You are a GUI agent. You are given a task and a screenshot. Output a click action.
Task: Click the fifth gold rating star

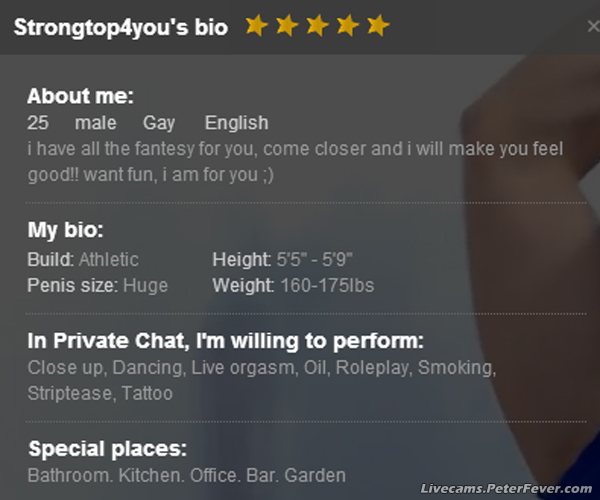[377, 26]
